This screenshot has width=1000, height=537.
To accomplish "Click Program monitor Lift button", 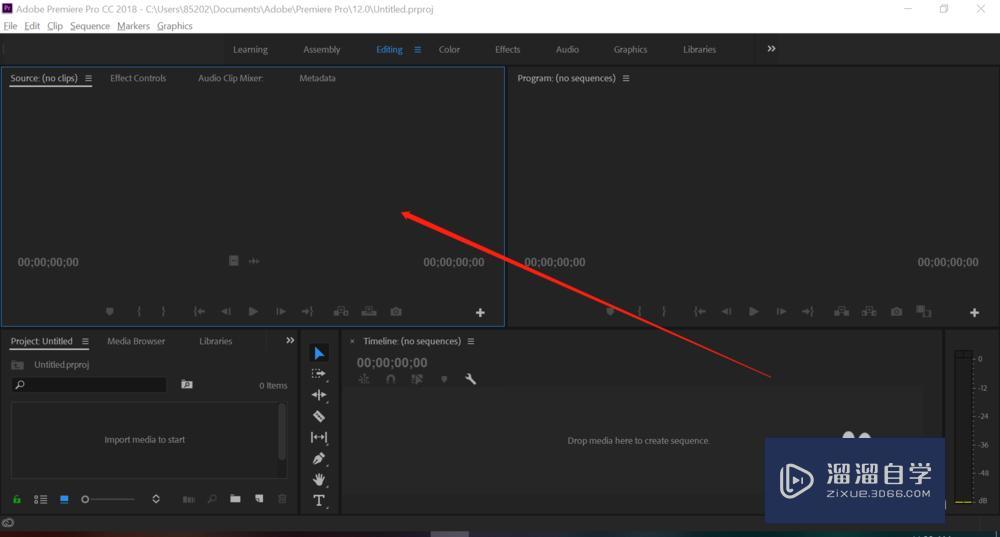I will pyautogui.click(x=841, y=311).
